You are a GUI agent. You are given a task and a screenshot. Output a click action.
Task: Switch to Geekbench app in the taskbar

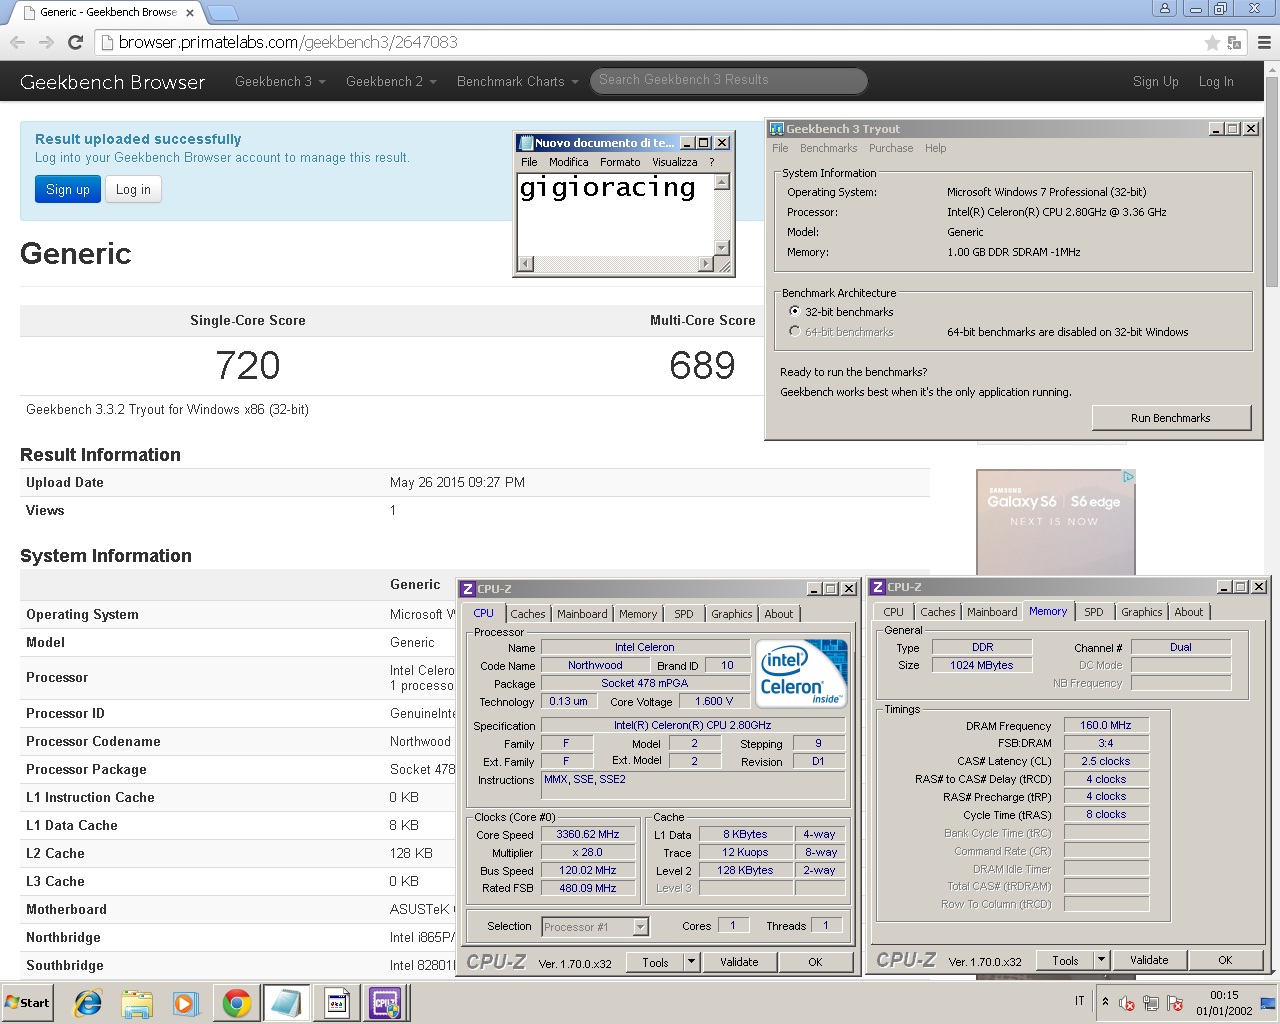click(x=337, y=1003)
